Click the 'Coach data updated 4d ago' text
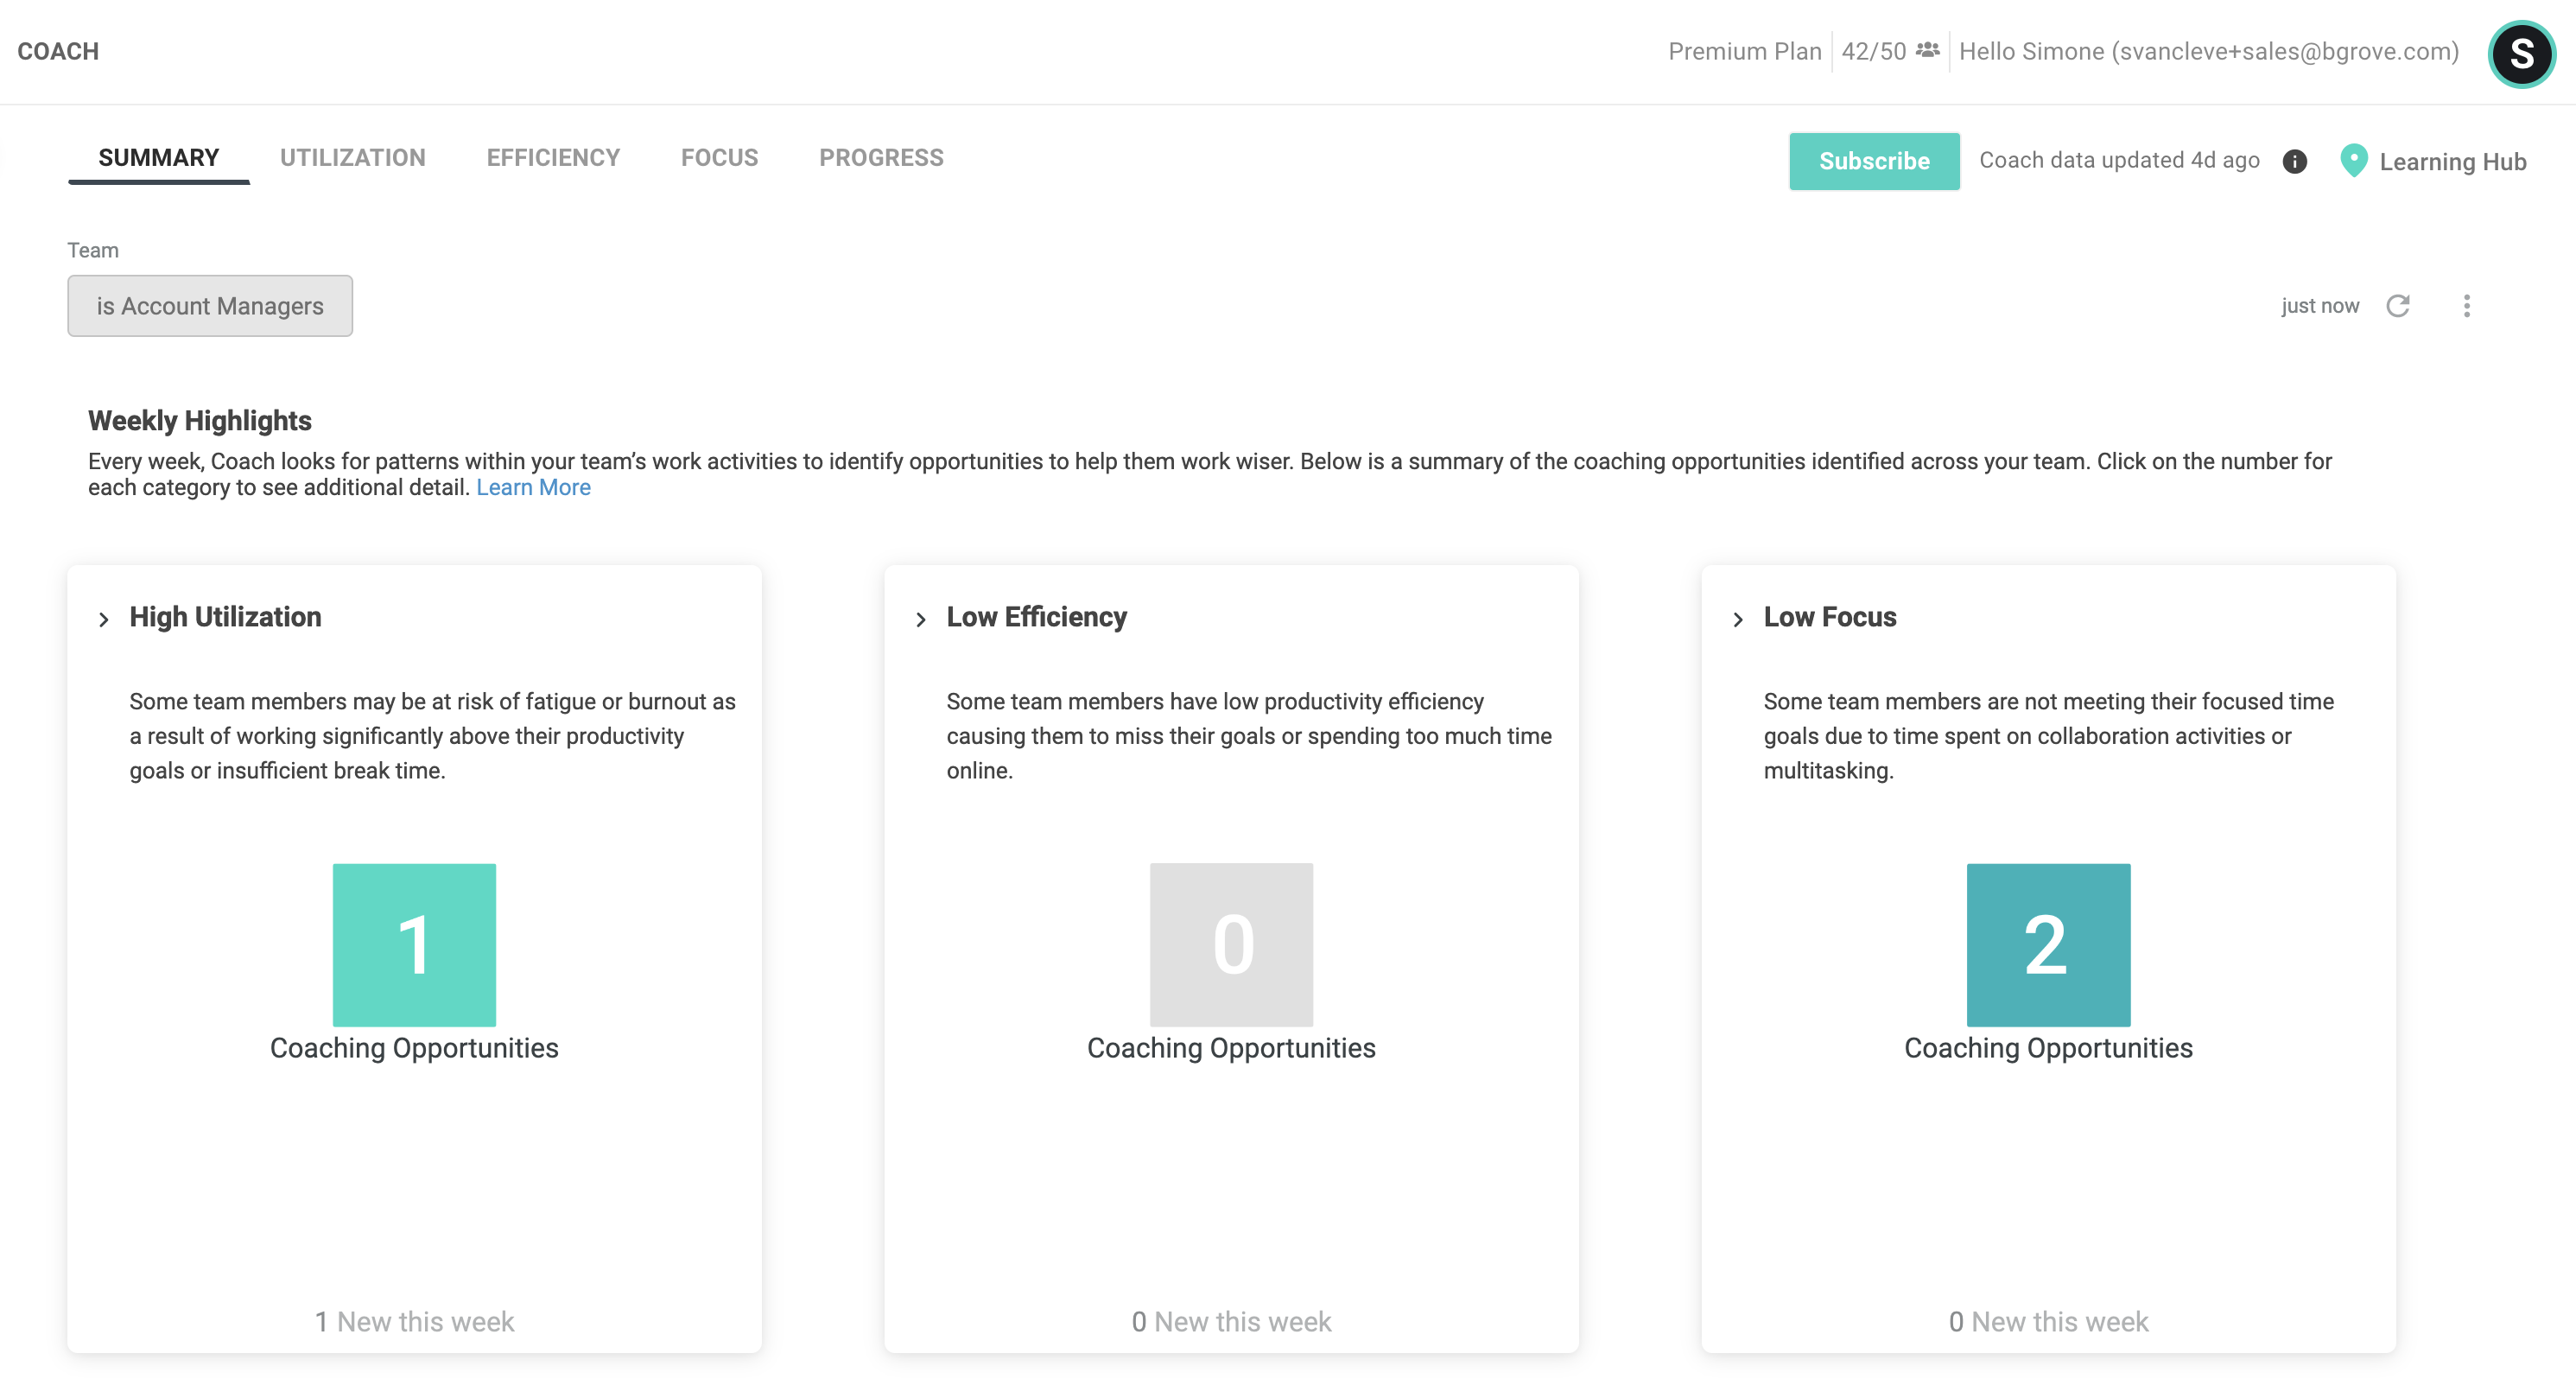Screen dimensions: 2576x1398 coord(2119,160)
